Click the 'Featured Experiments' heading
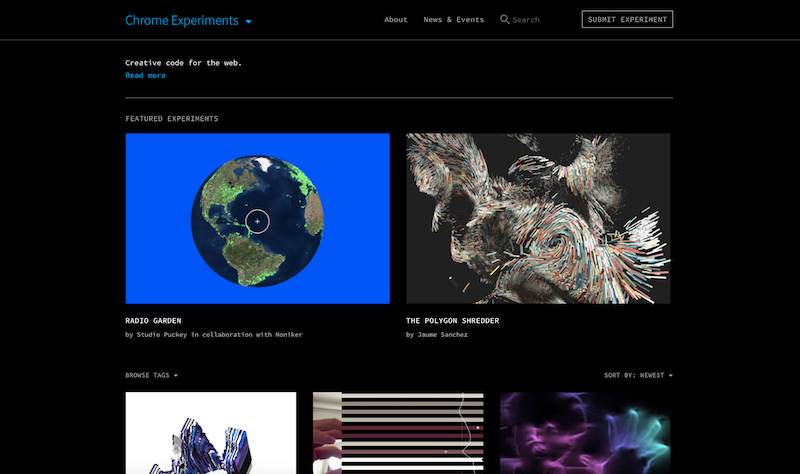Image resolution: width=800 pixels, height=474 pixels. (x=171, y=118)
